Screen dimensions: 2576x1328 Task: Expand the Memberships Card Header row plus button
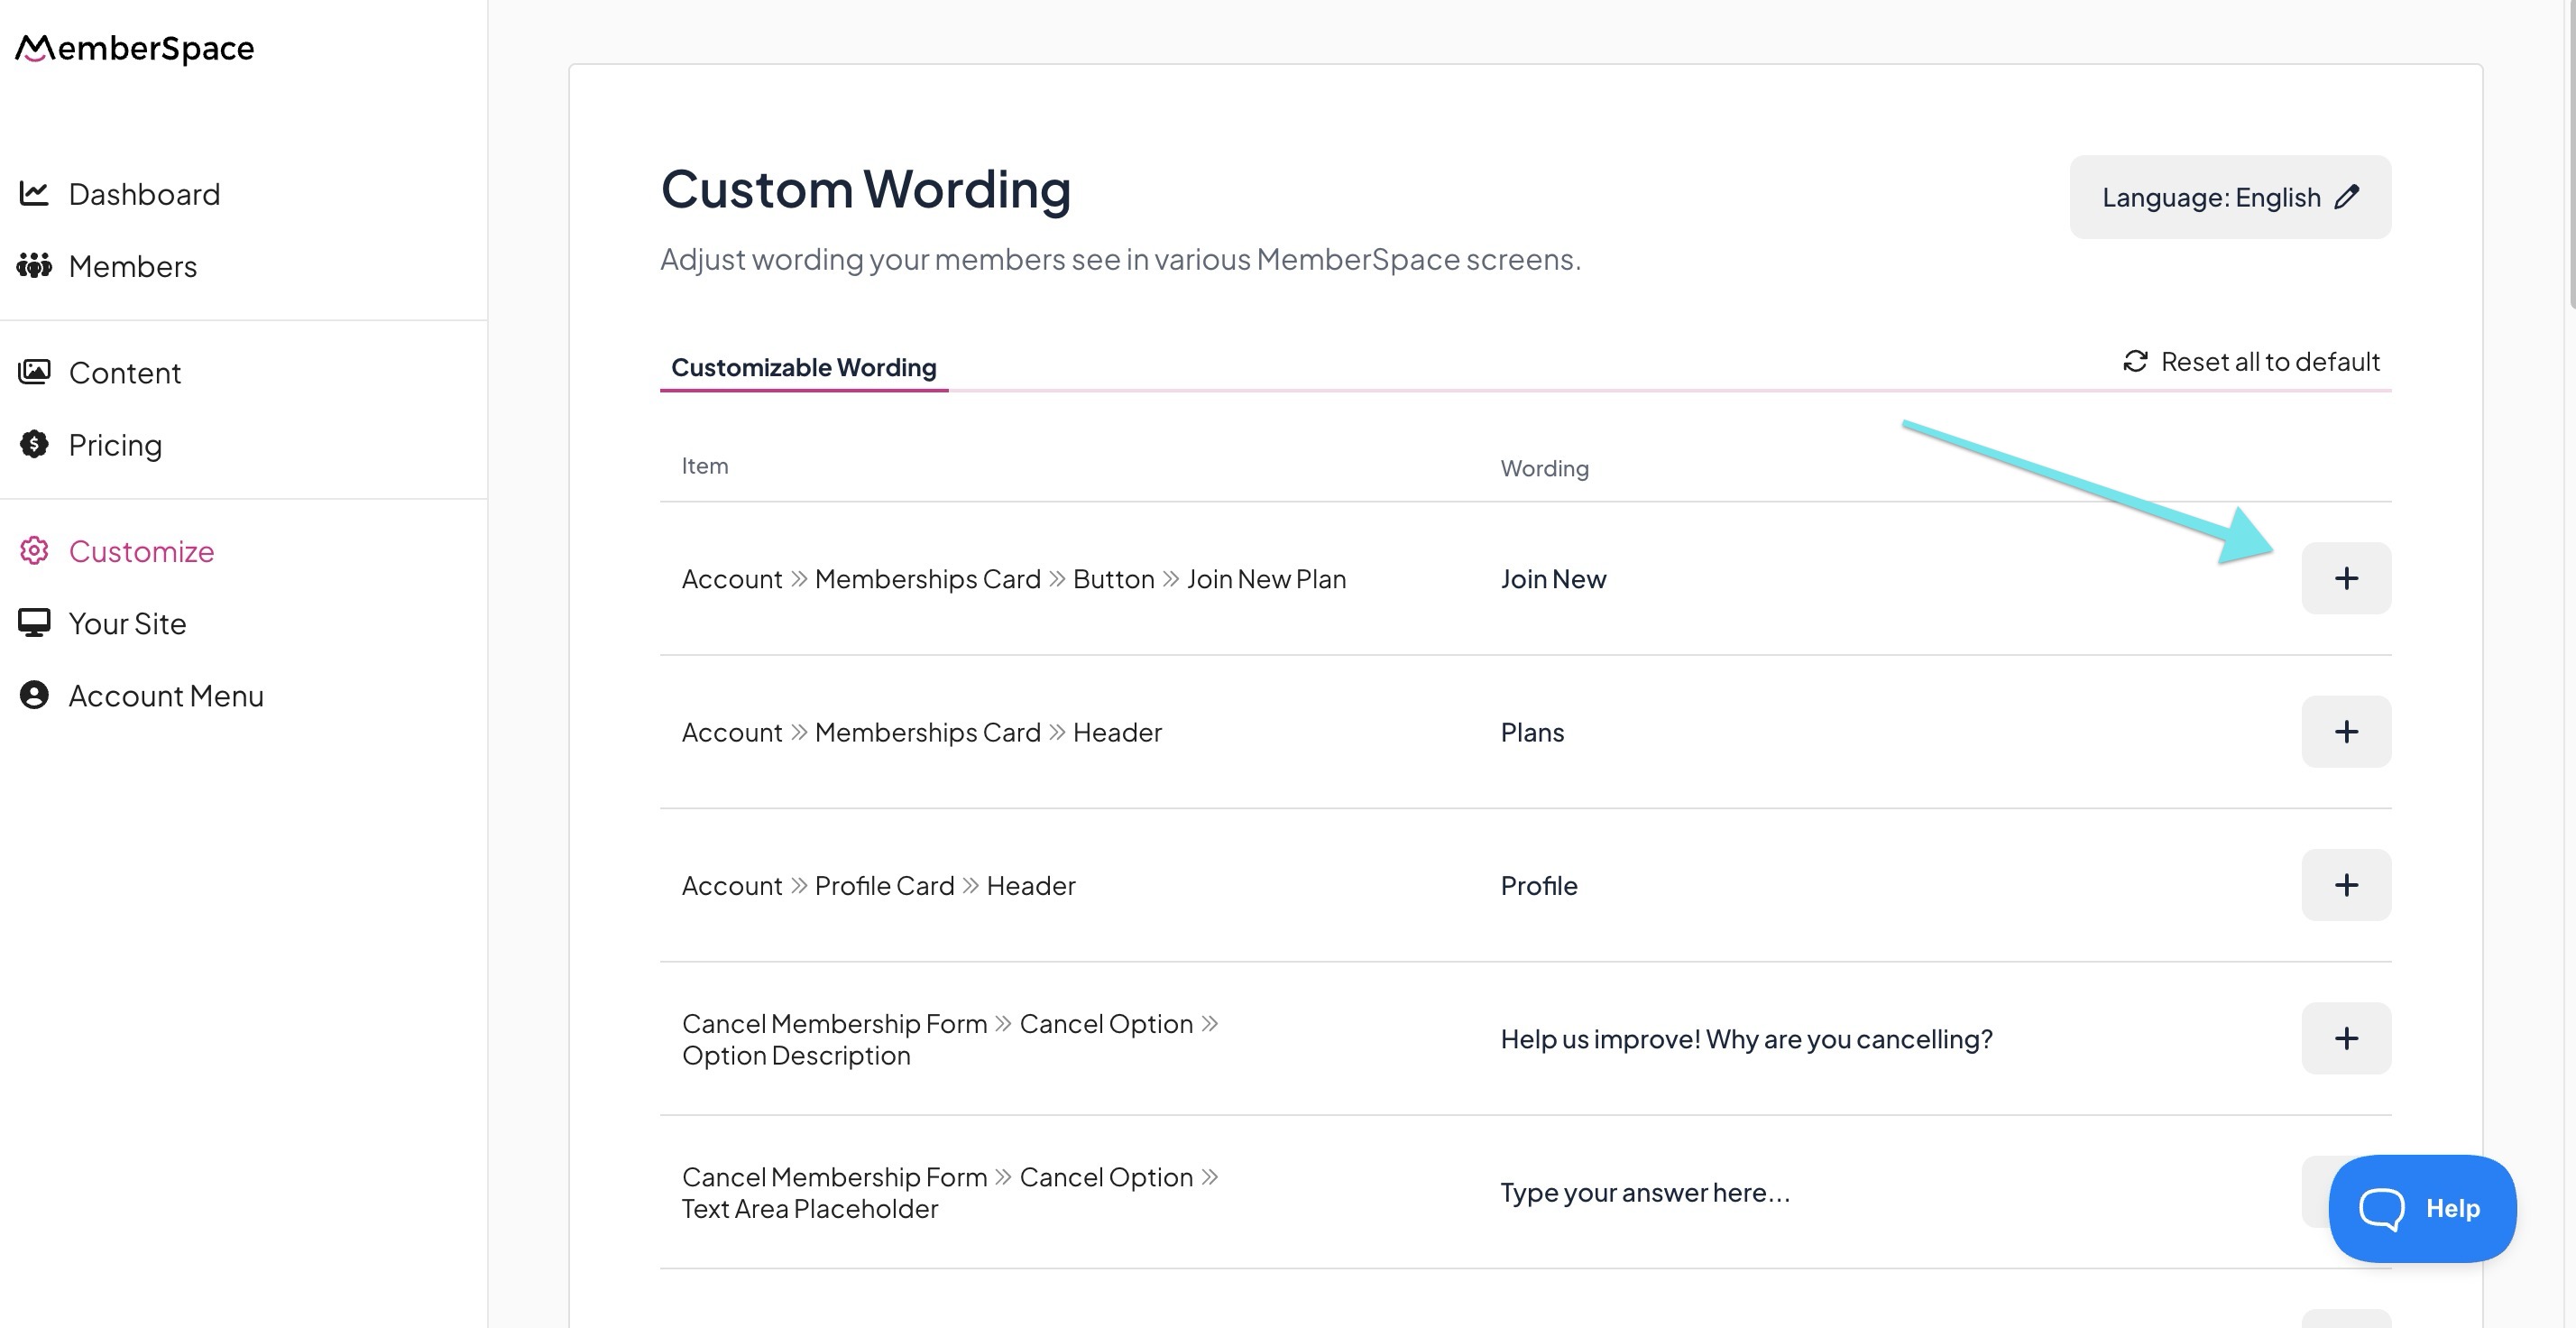[2346, 732]
